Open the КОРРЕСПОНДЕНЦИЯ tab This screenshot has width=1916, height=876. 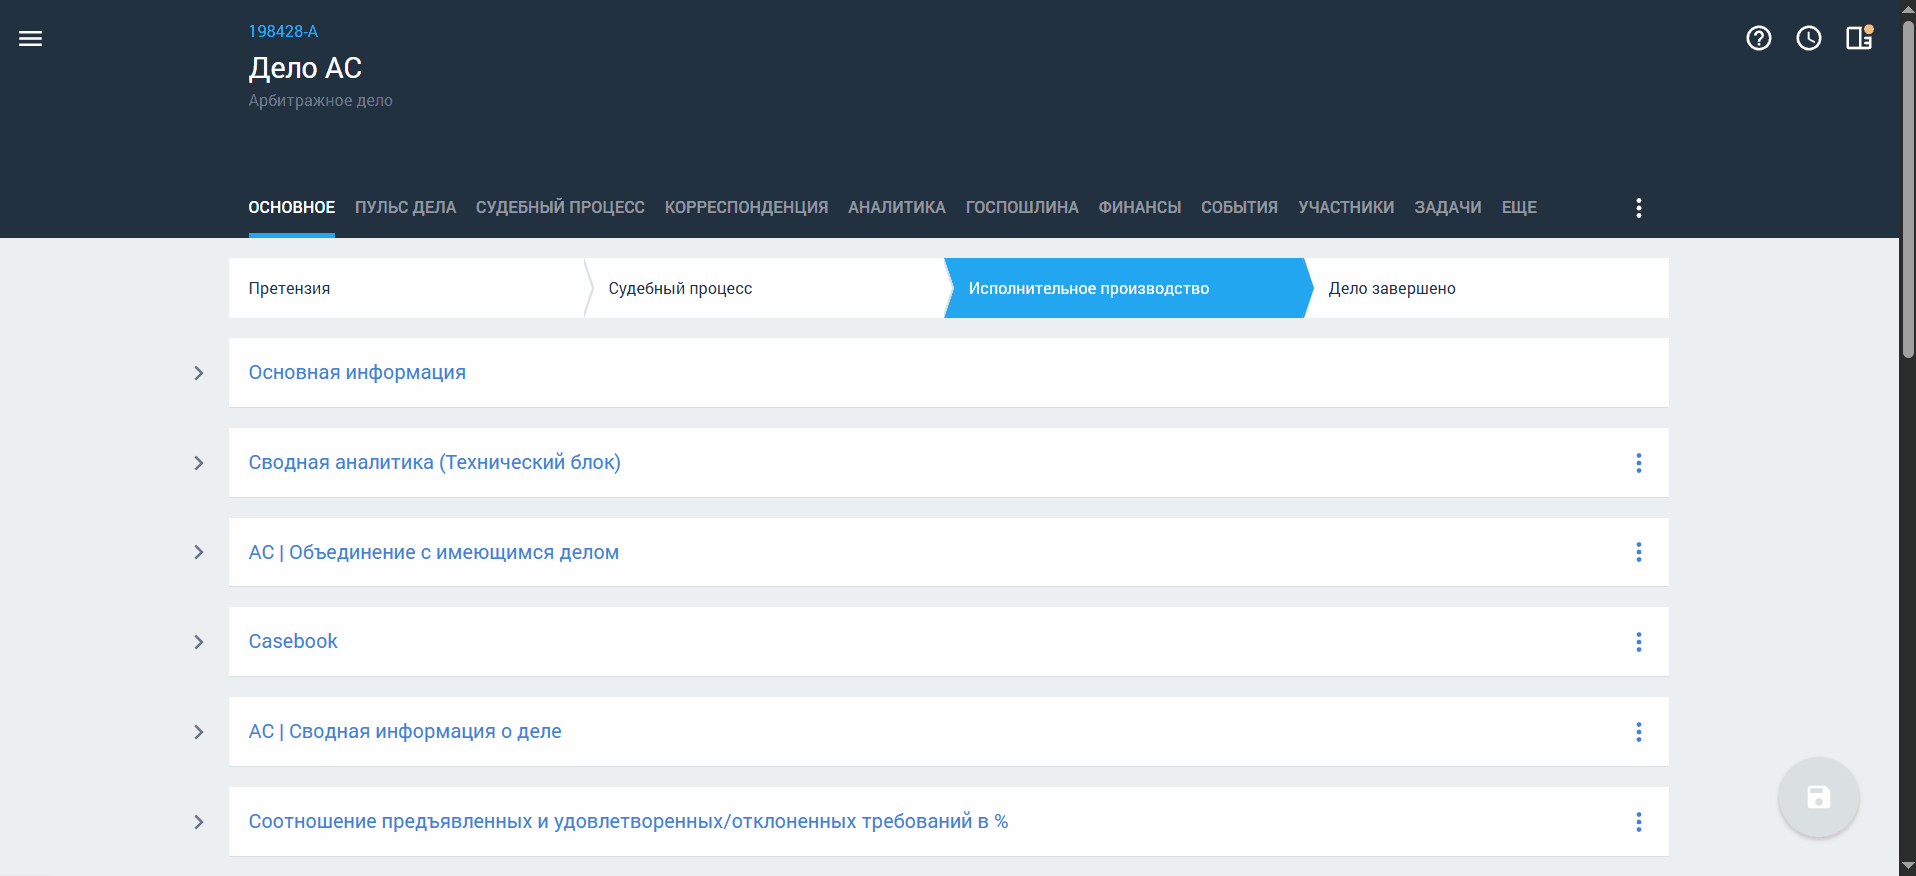coord(747,207)
